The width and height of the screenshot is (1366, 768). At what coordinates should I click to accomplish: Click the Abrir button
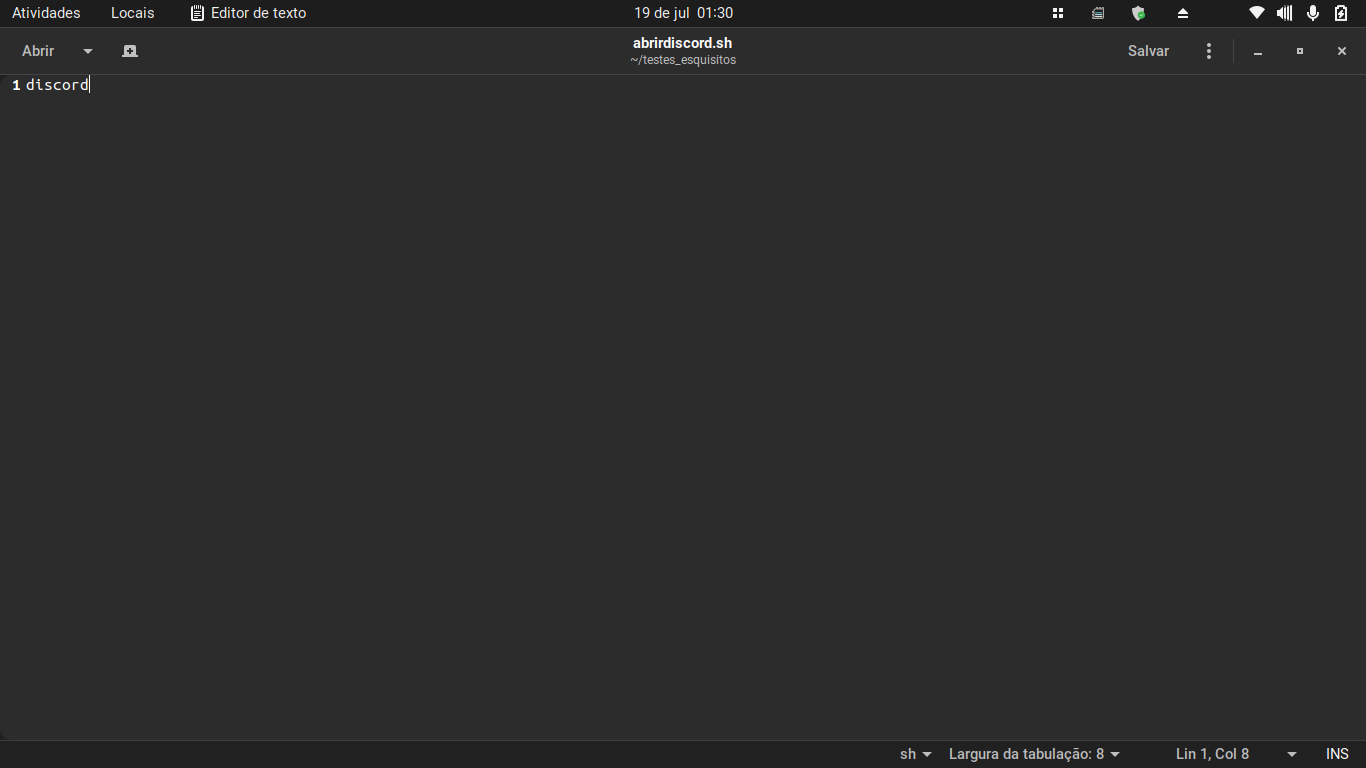[x=38, y=51]
